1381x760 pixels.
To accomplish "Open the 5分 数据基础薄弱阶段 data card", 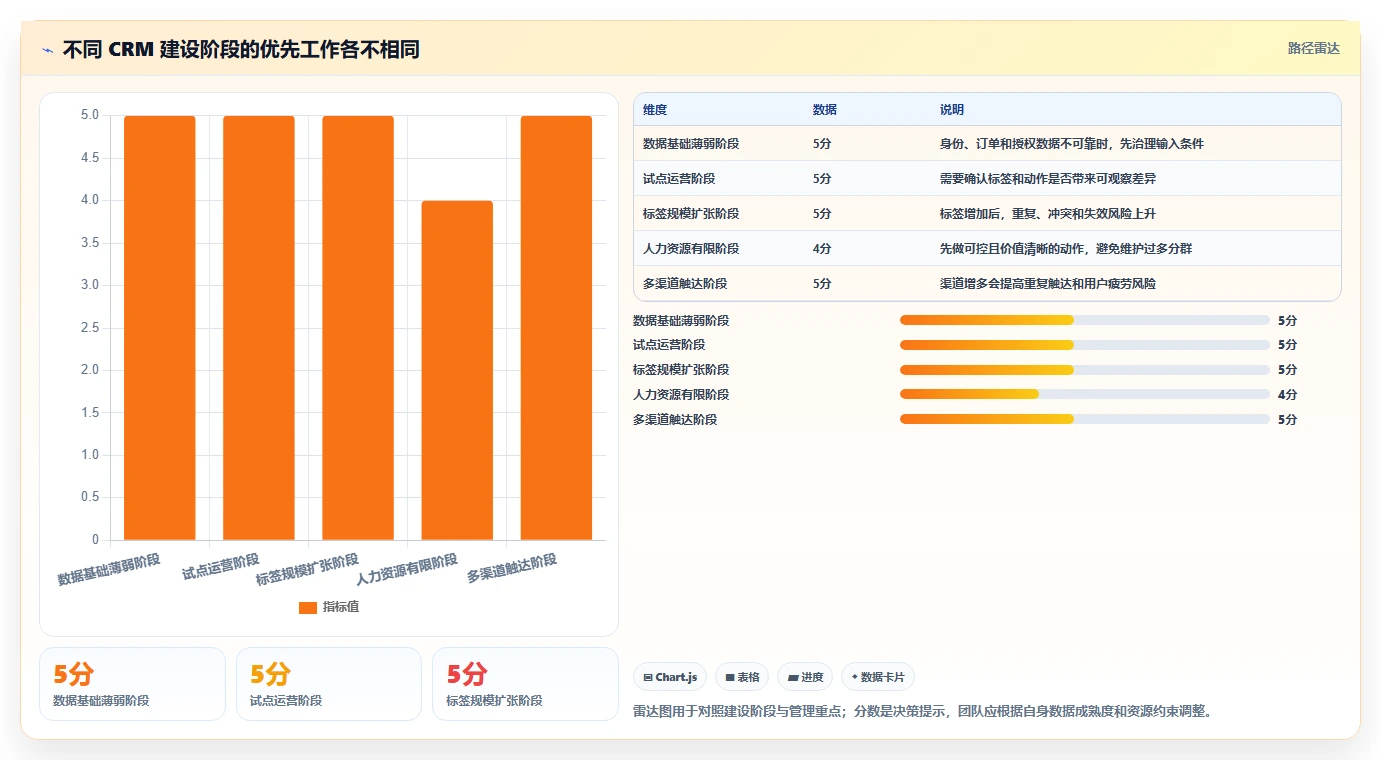I will tap(132, 684).
